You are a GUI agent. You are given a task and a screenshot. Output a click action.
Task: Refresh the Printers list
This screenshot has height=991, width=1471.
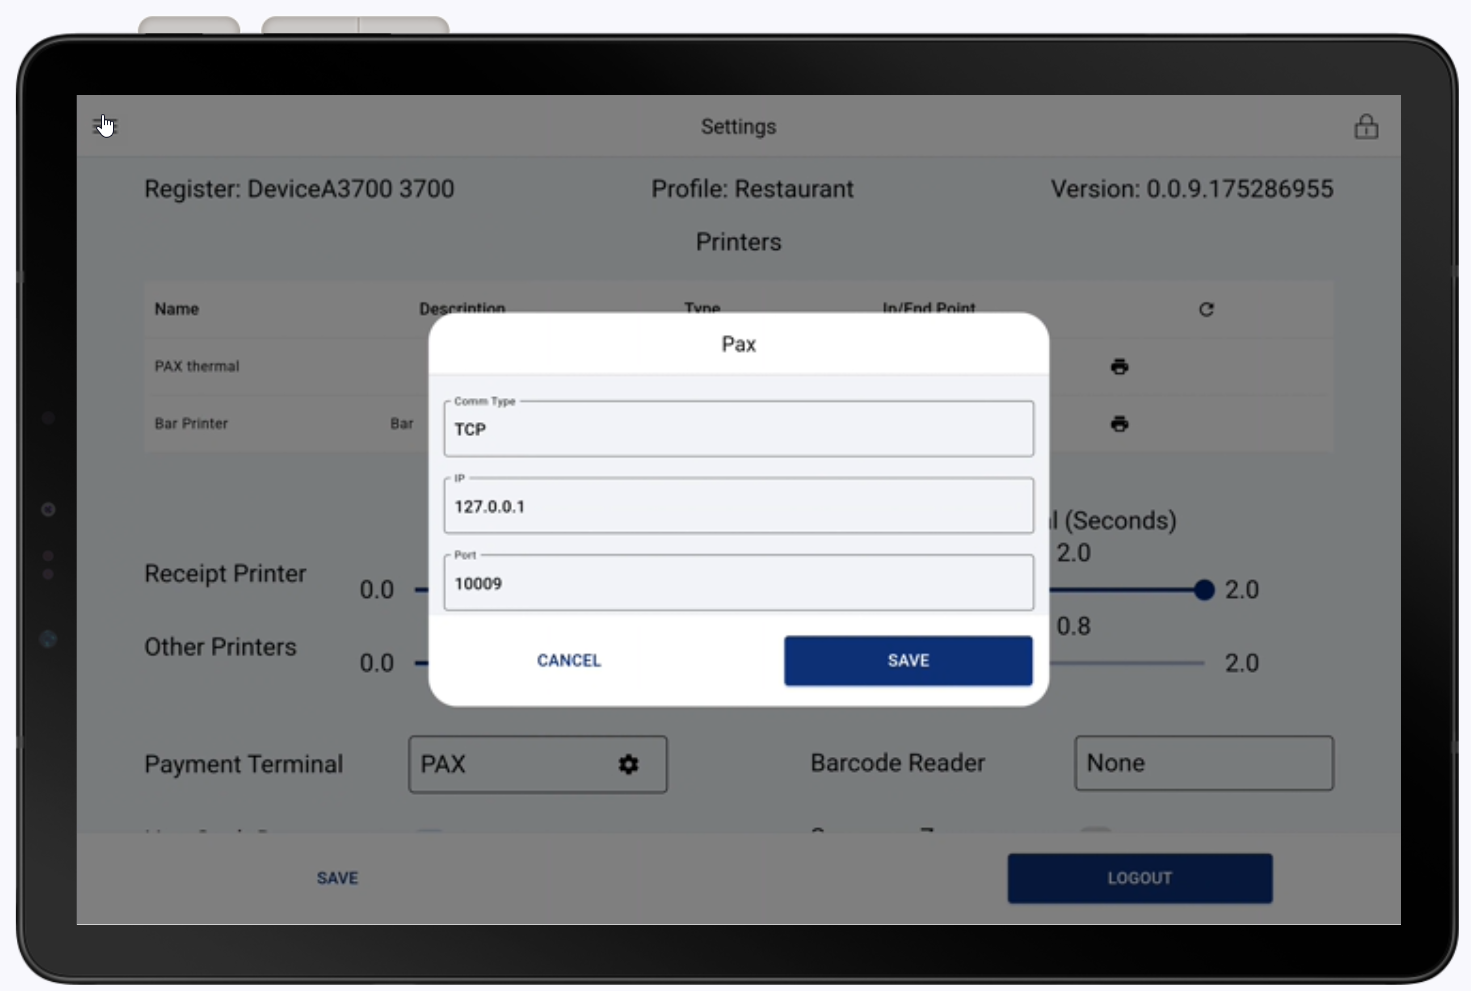coord(1206,310)
